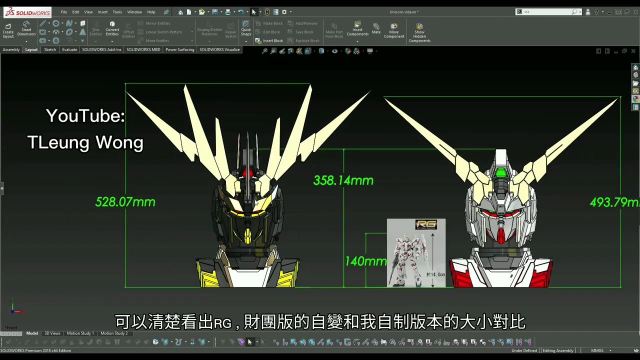Click the Insert Block command
Viewport: 640px width, 360px height.
pyautogui.click(x=269, y=41)
